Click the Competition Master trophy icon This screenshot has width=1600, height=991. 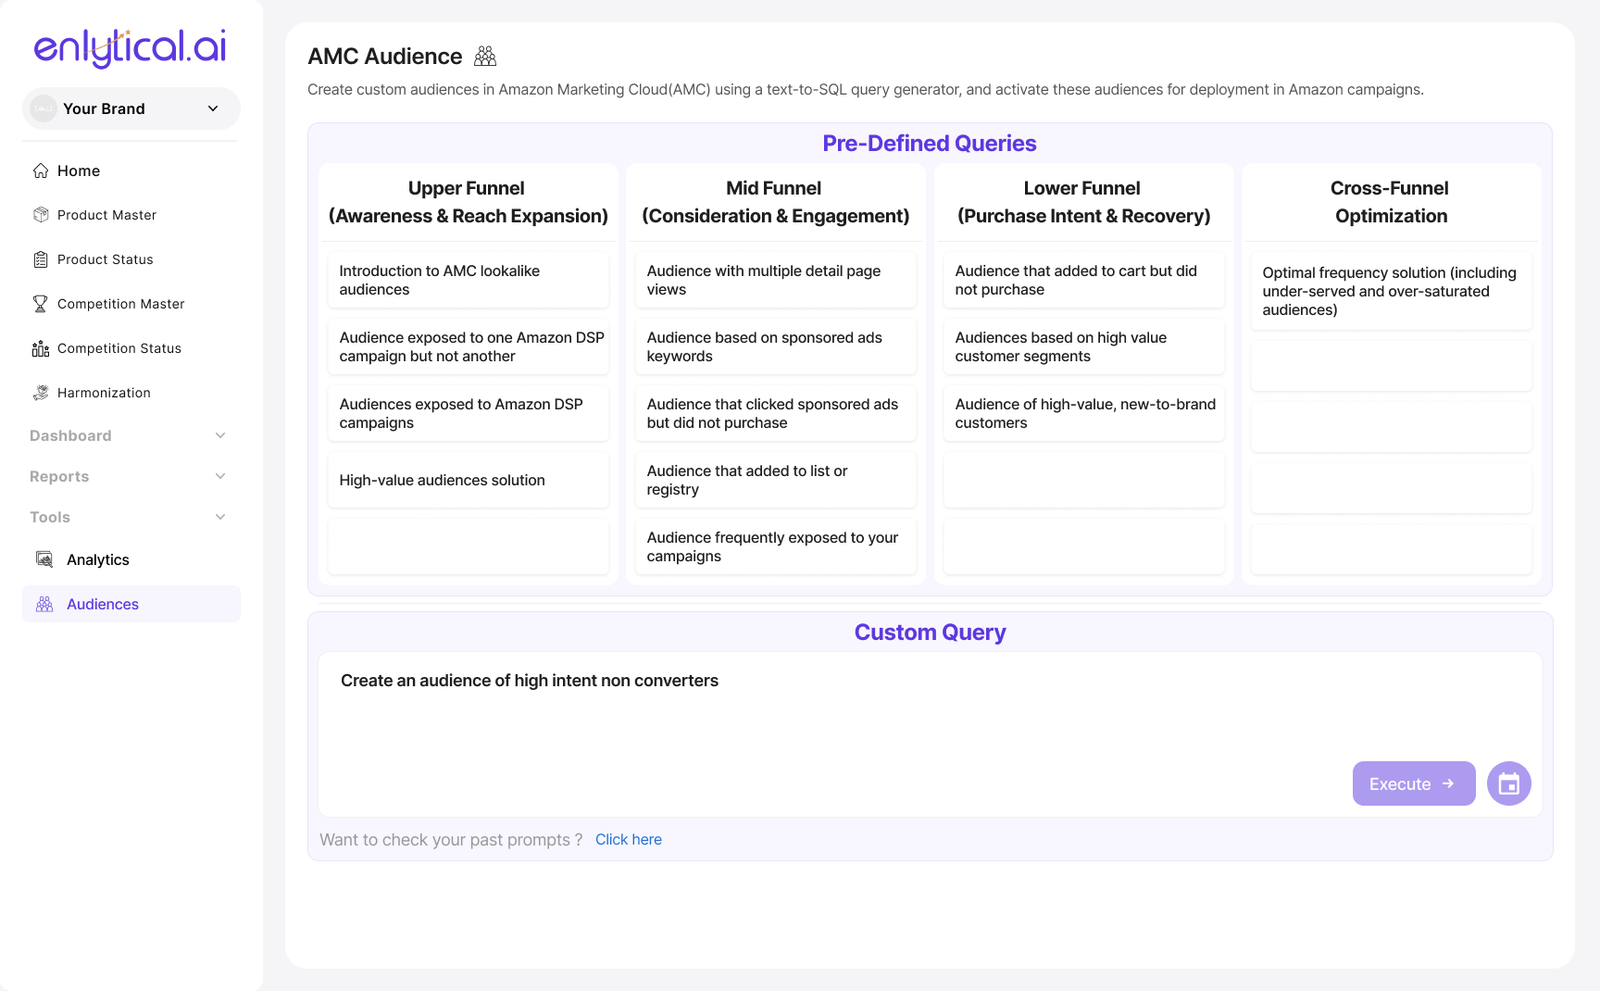pyautogui.click(x=40, y=304)
